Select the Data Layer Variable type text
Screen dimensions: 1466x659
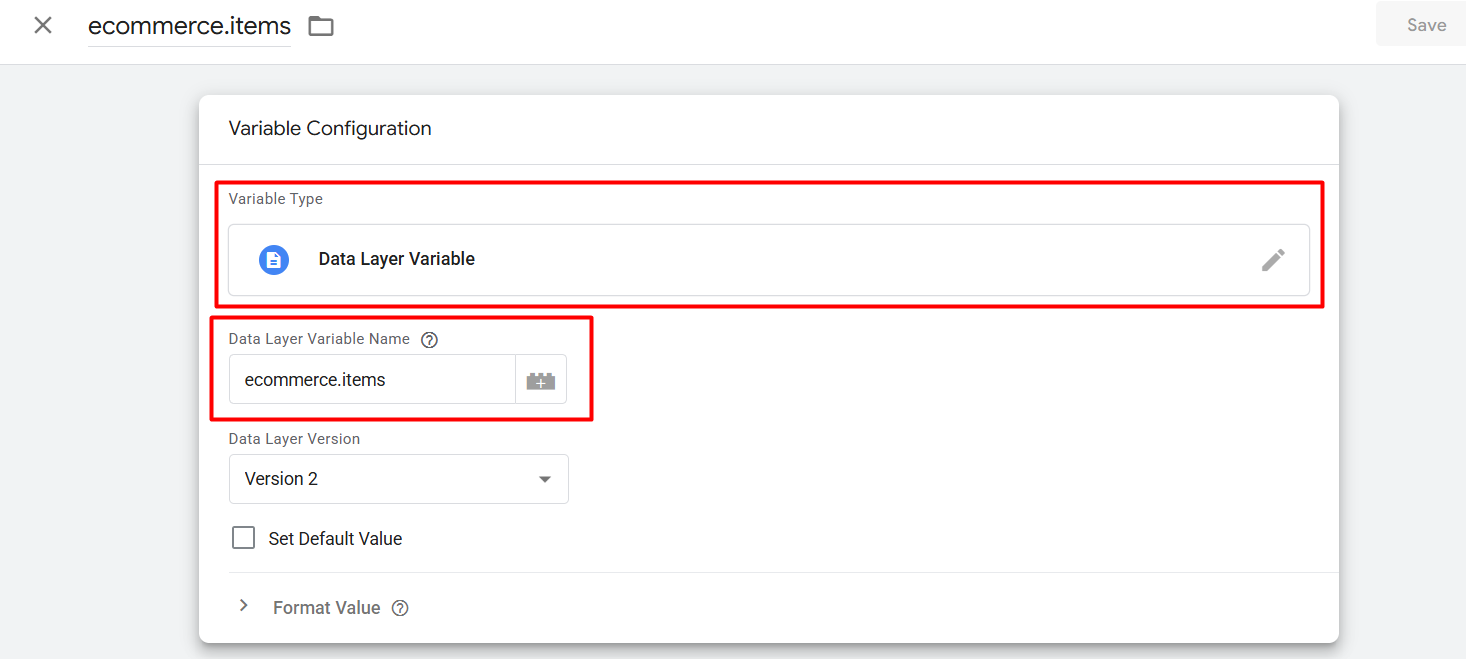(396, 259)
